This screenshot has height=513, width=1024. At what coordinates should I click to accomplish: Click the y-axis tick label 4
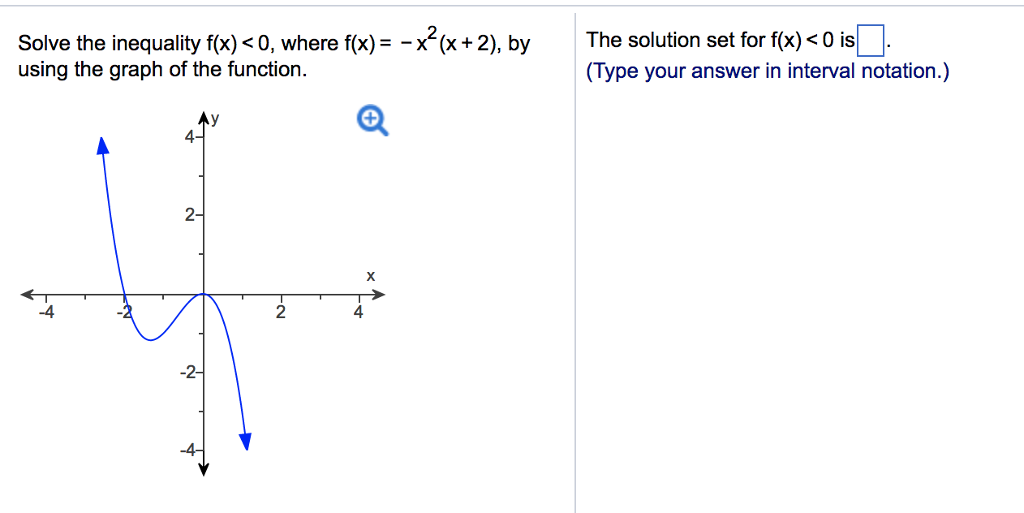pyautogui.click(x=189, y=138)
